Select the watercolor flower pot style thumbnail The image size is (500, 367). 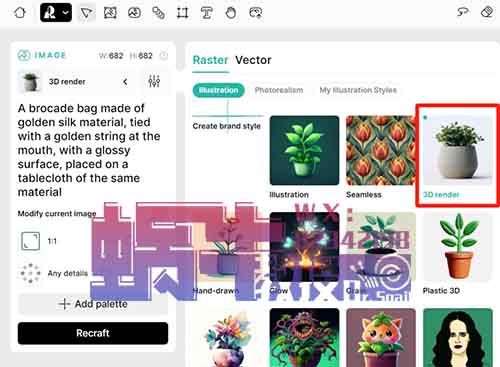pyautogui.click(x=228, y=337)
